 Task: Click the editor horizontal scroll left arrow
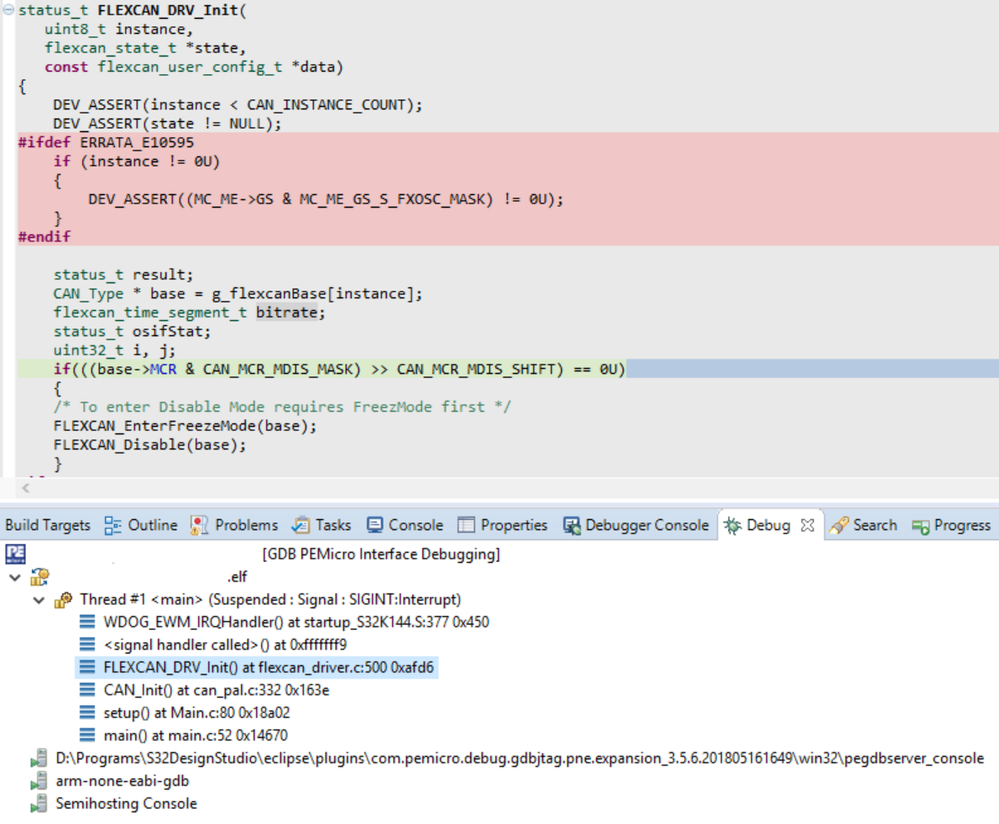[x=25, y=488]
